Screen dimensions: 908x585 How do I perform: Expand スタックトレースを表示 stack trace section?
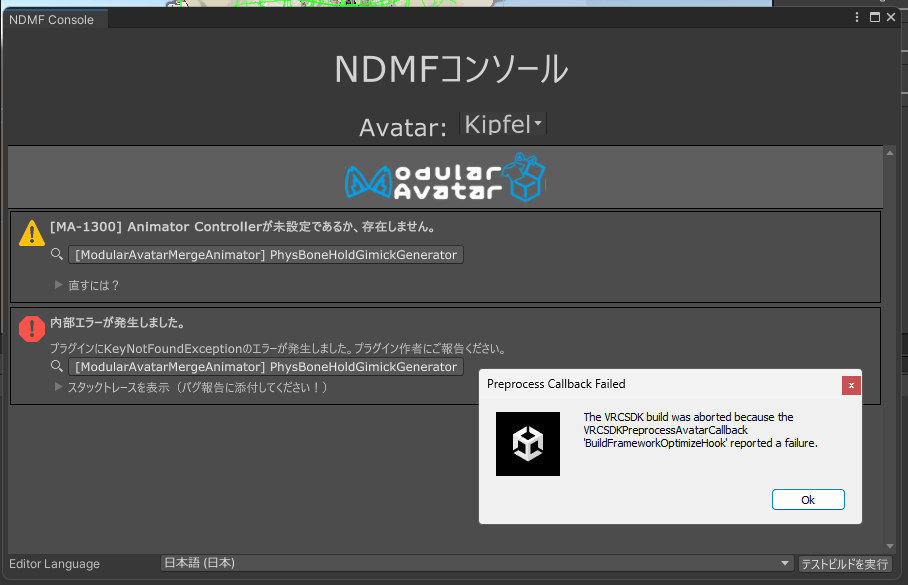58,387
